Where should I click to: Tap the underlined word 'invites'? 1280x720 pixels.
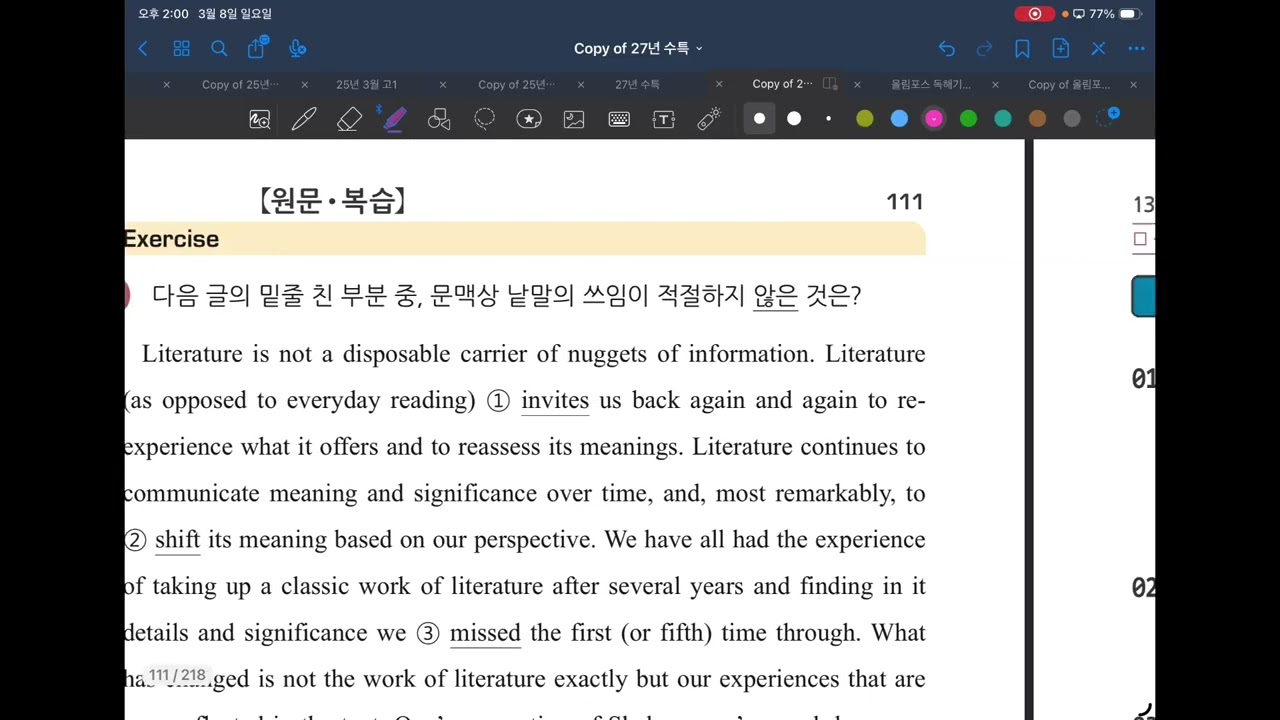click(555, 401)
